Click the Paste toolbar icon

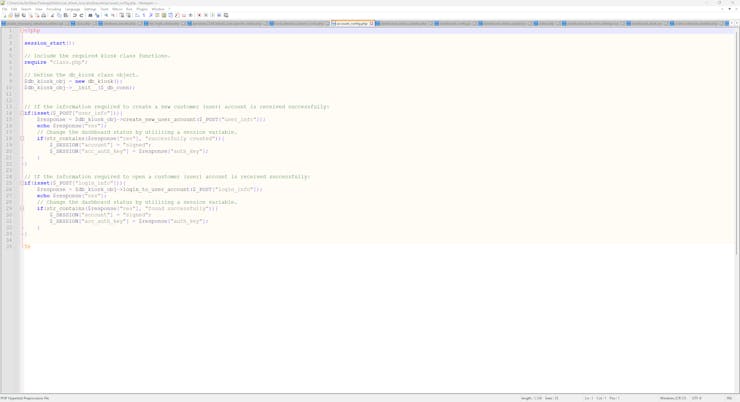click(66, 16)
